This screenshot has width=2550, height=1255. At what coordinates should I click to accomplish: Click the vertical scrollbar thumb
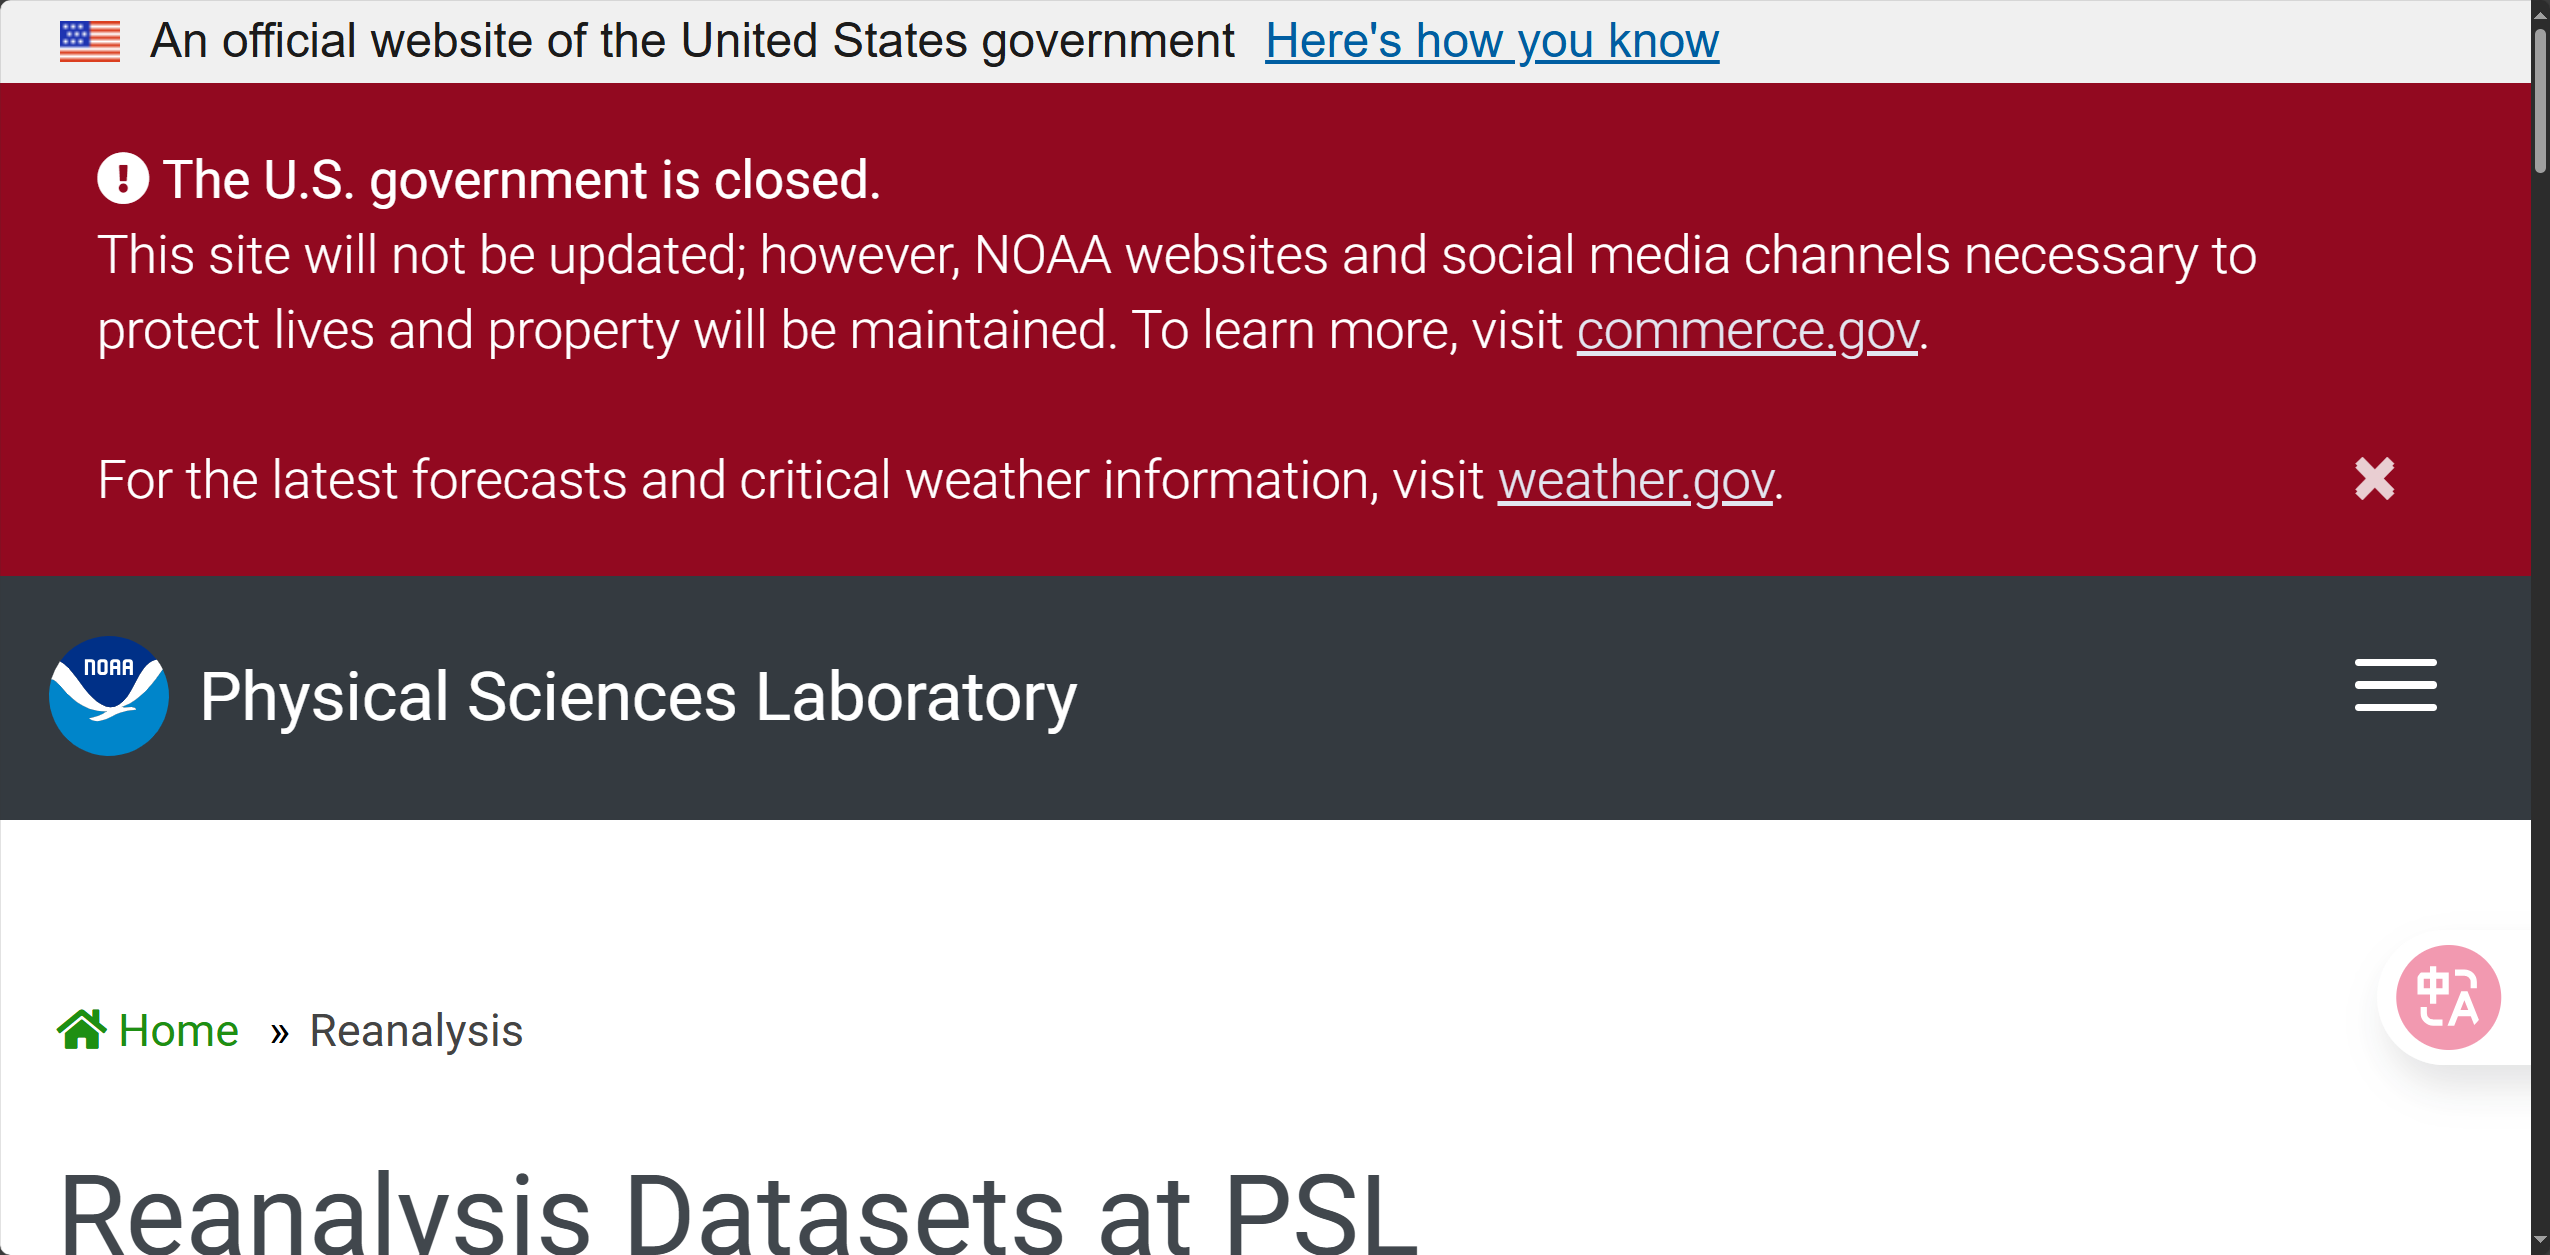[2540, 100]
